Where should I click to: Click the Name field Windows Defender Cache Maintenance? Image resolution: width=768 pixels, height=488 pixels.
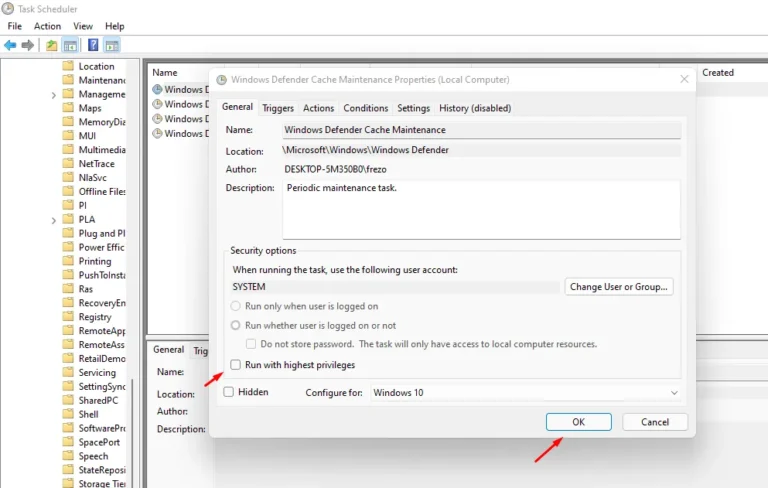click(481, 130)
